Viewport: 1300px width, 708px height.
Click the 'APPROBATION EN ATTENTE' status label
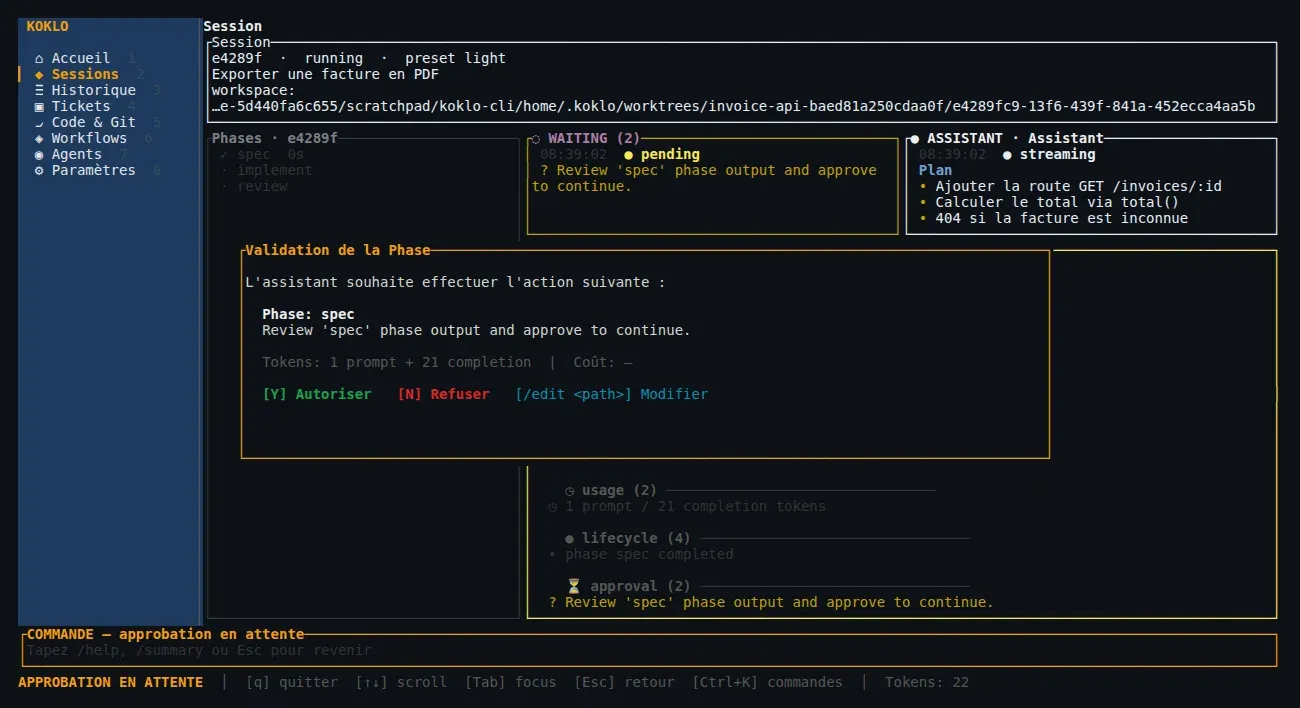click(x=110, y=682)
